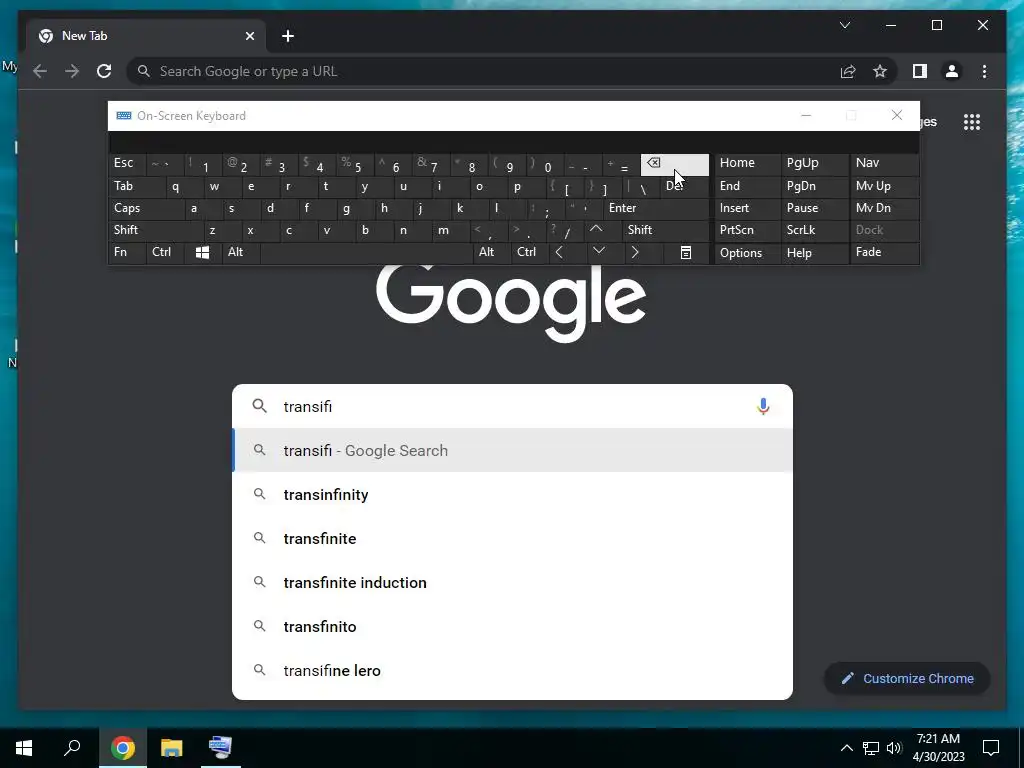Toggle Insert key on On-Screen Keyboard
The image size is (1024, 768).
coord(746,208)
